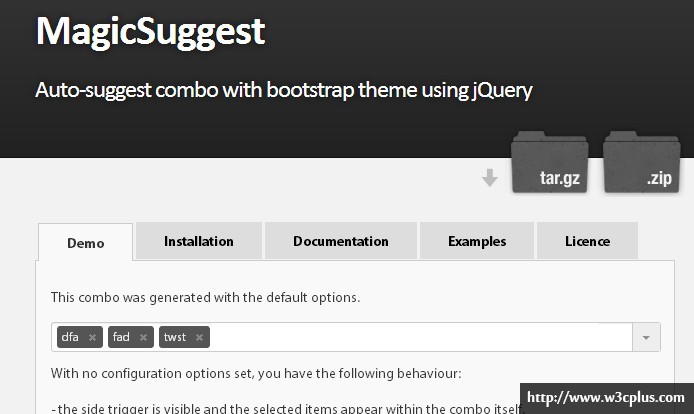
Task: Remove the dfa tag with its x
Action: click(93, 338)
